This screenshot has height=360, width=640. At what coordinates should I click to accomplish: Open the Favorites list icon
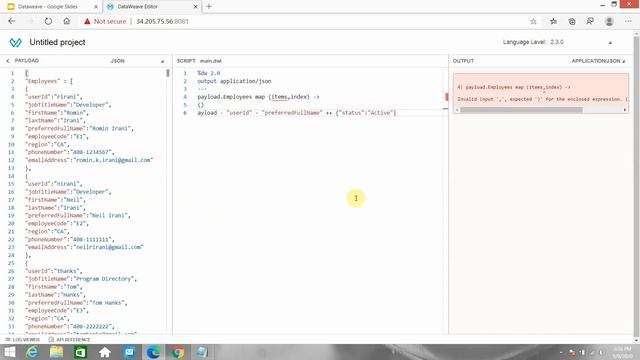(553, 21)
